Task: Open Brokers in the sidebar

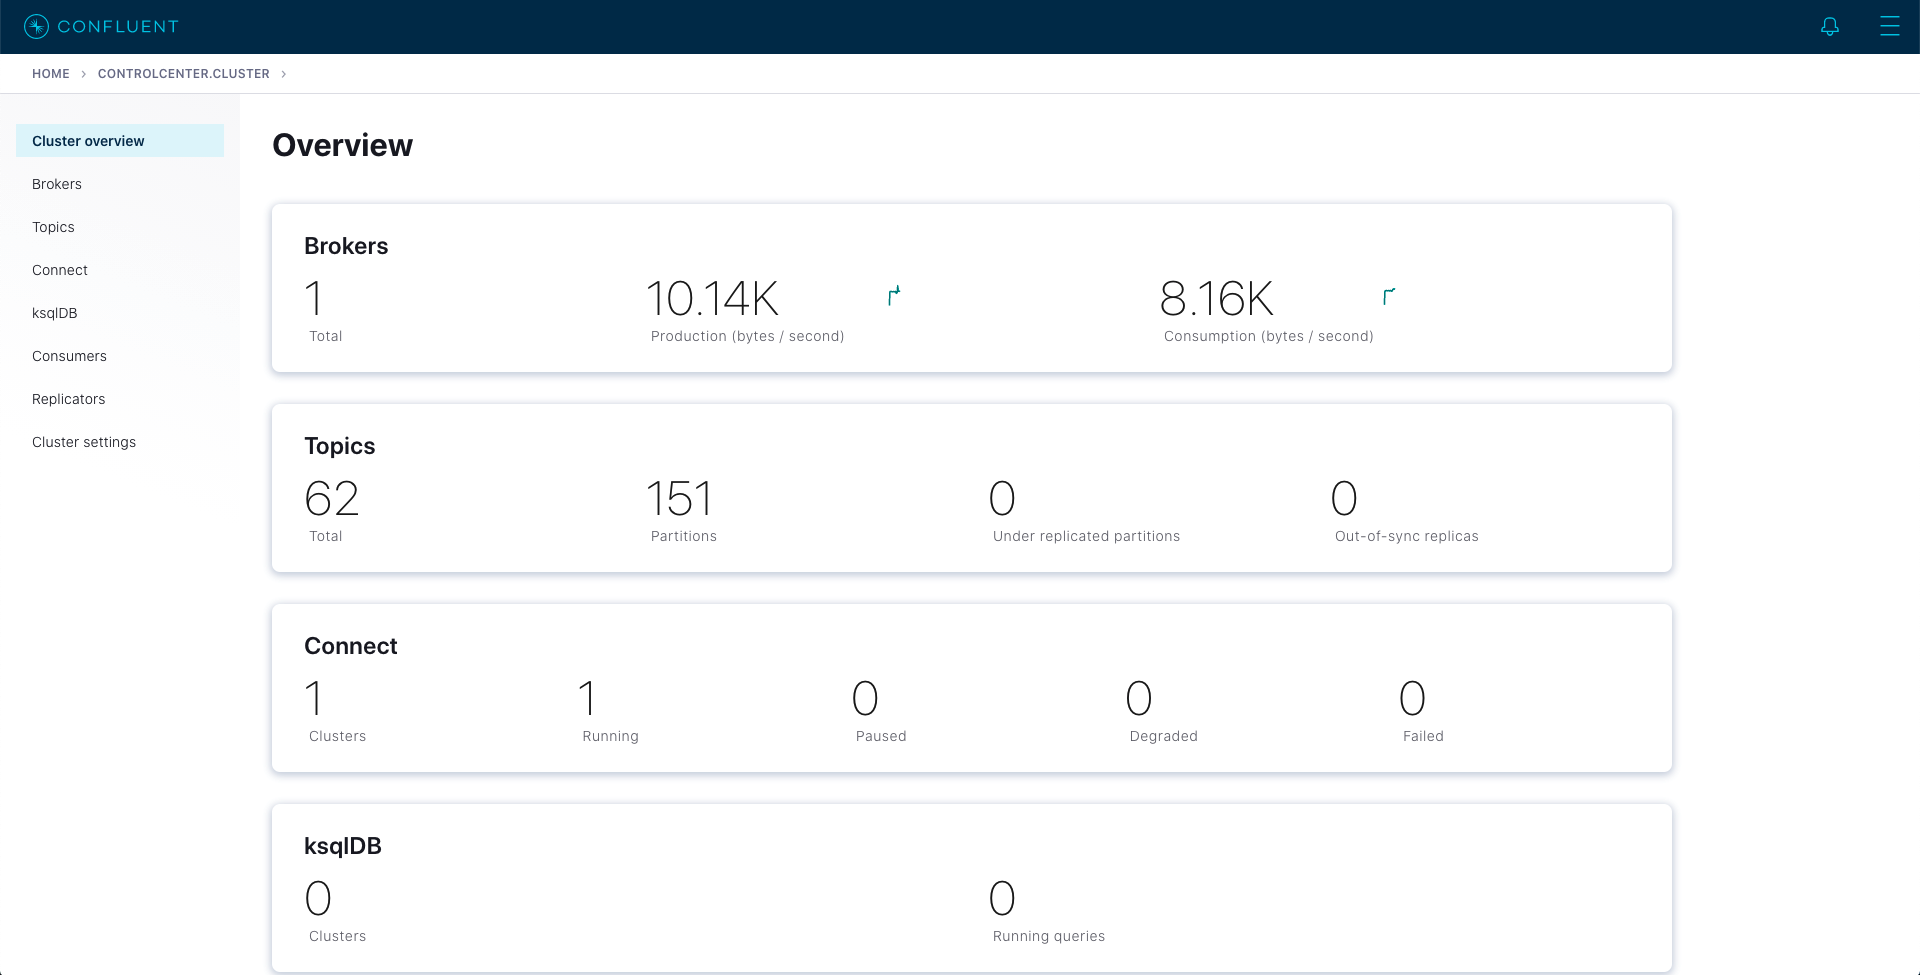Action: pyautogui.click(x=57, y=184)
